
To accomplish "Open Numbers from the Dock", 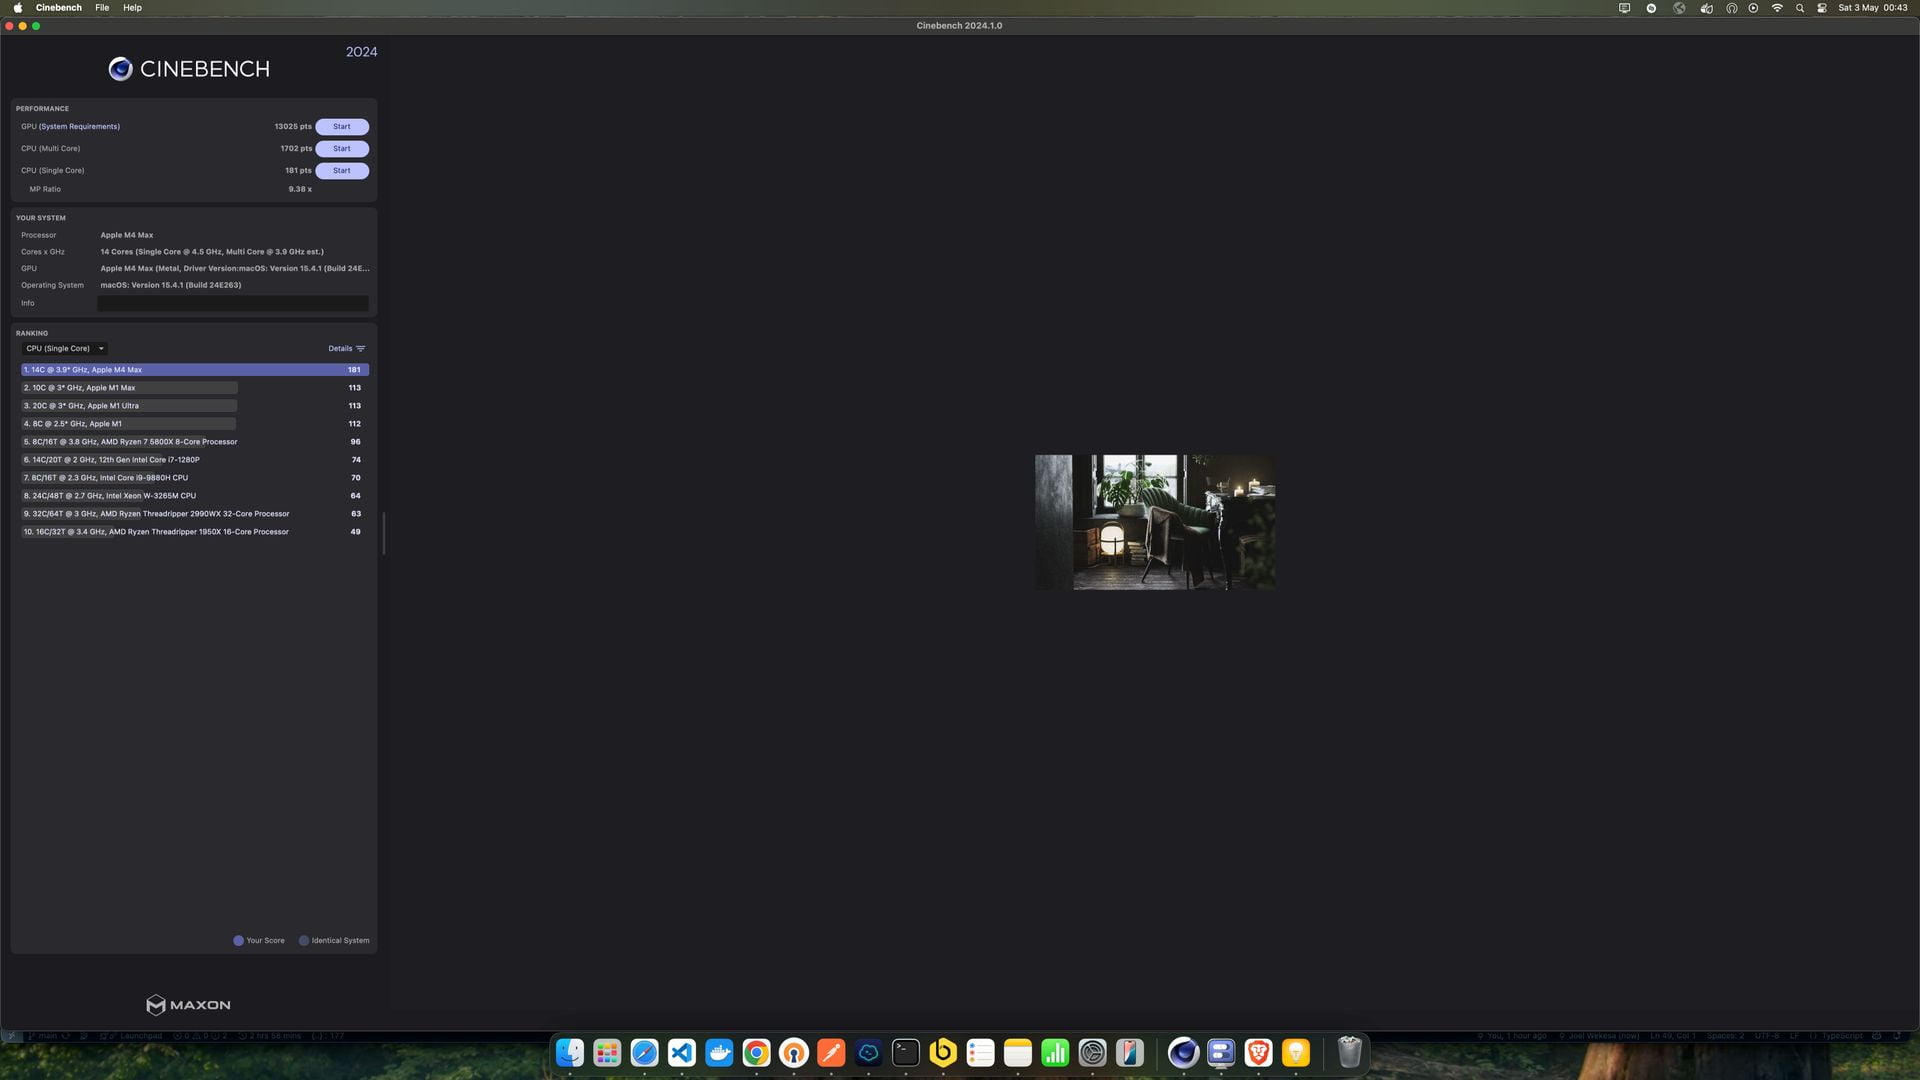I will 1055,1053.
